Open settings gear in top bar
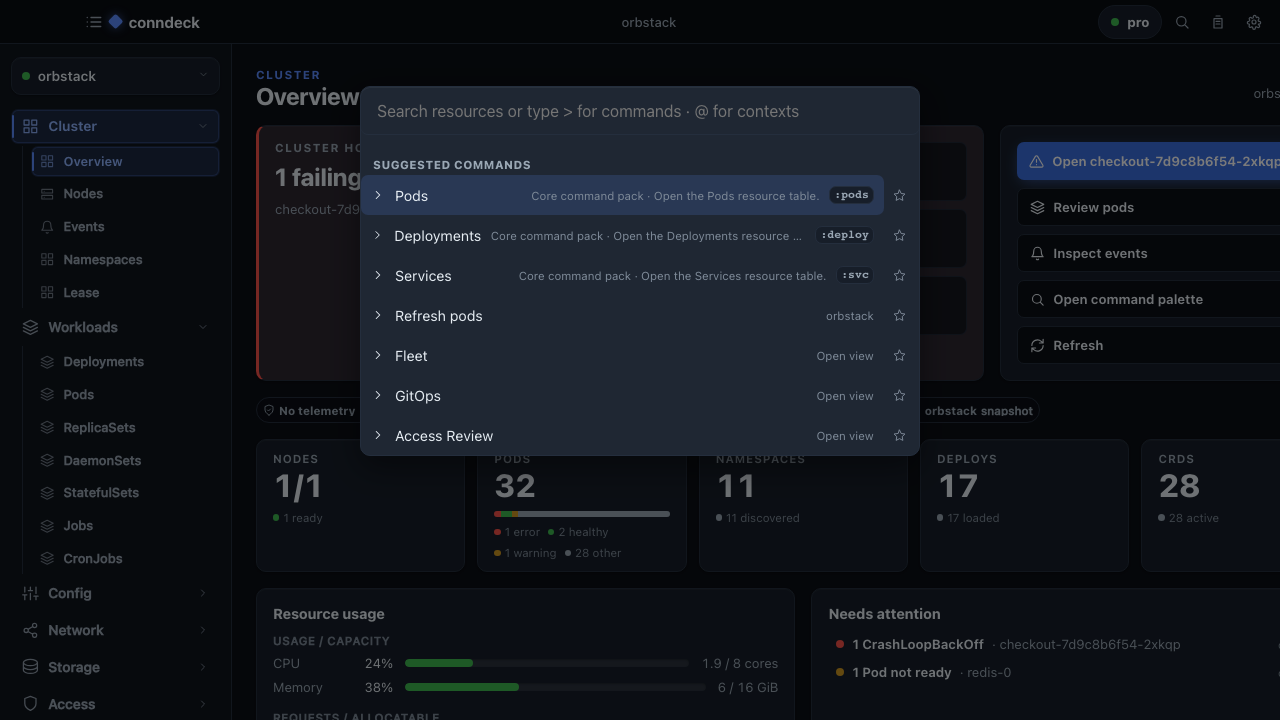1280x720 pixels. (x=1254, y=22)
